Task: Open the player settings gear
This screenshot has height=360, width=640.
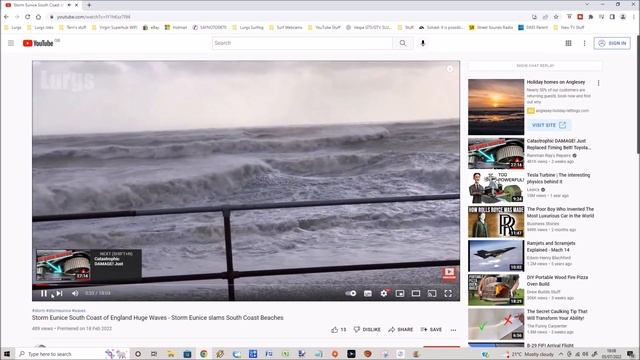Action: (384, 293)
